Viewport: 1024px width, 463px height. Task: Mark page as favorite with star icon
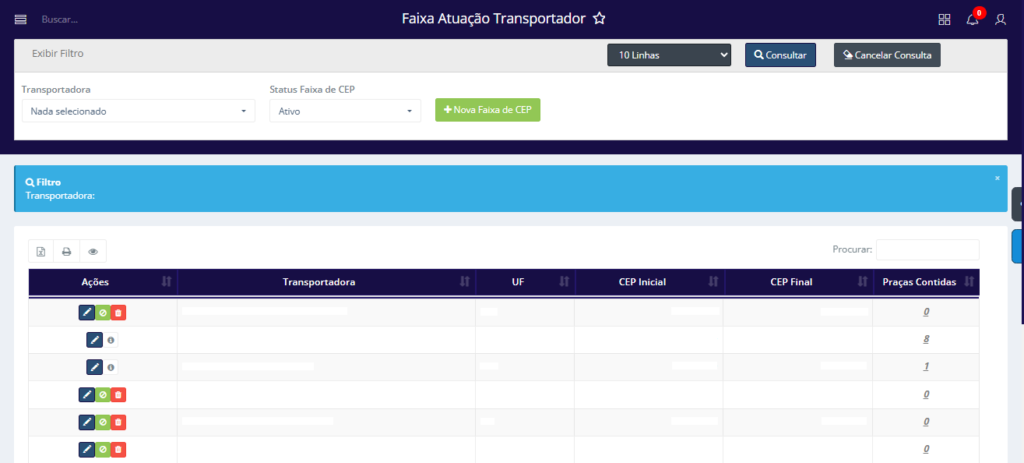(x=599, y=19)
